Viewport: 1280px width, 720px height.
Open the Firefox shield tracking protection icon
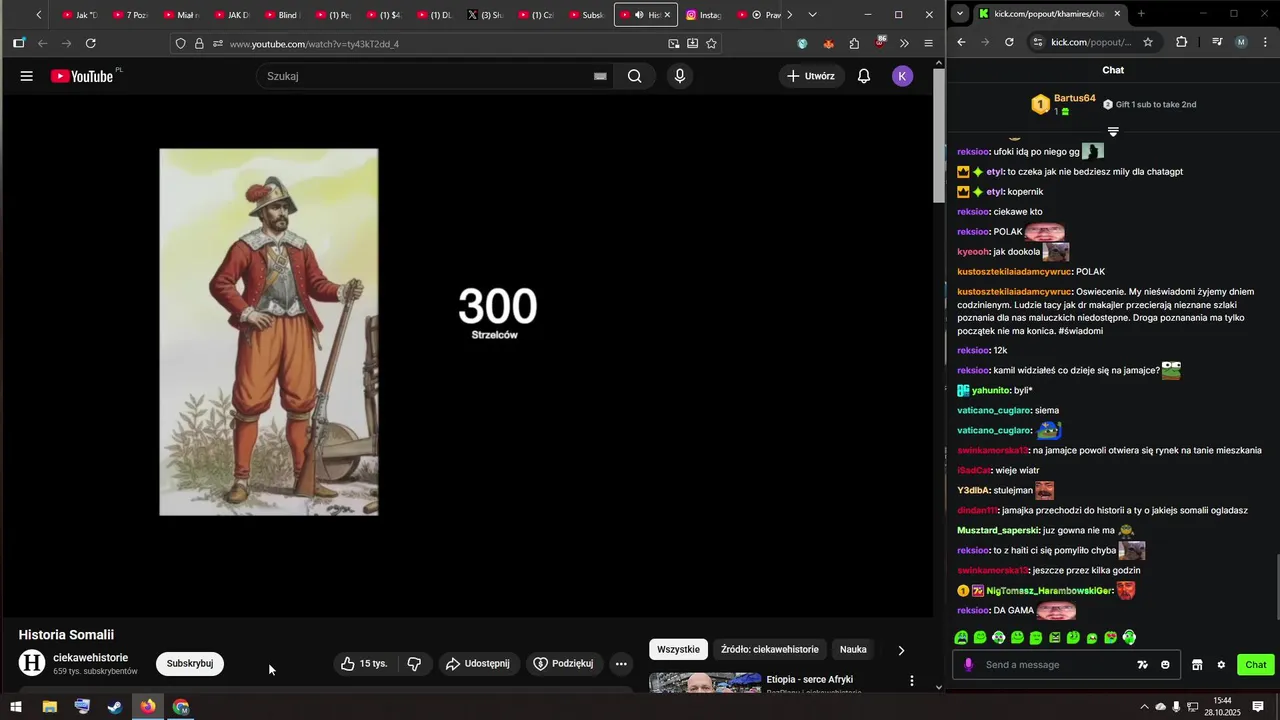tap(180, 44)
